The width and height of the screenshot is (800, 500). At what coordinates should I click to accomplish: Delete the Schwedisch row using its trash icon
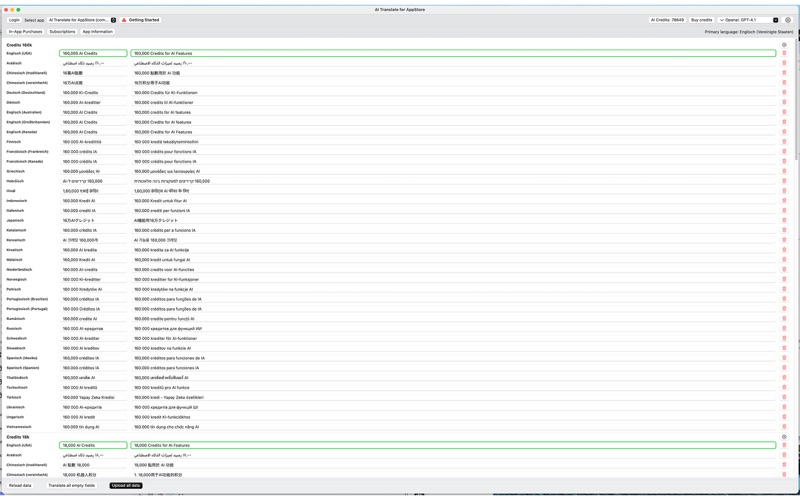tap(784, 338)
